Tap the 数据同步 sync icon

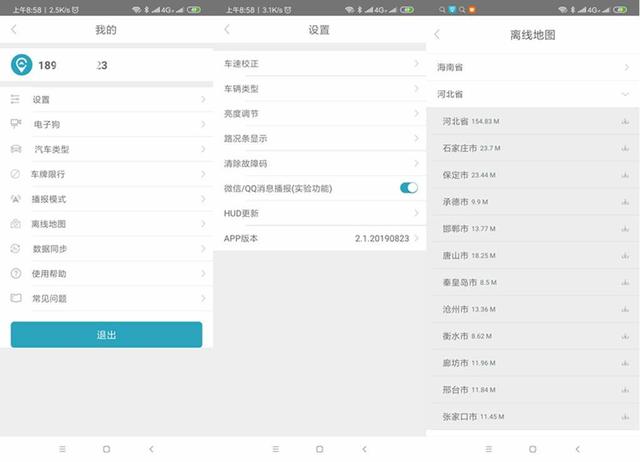(15, 249)
